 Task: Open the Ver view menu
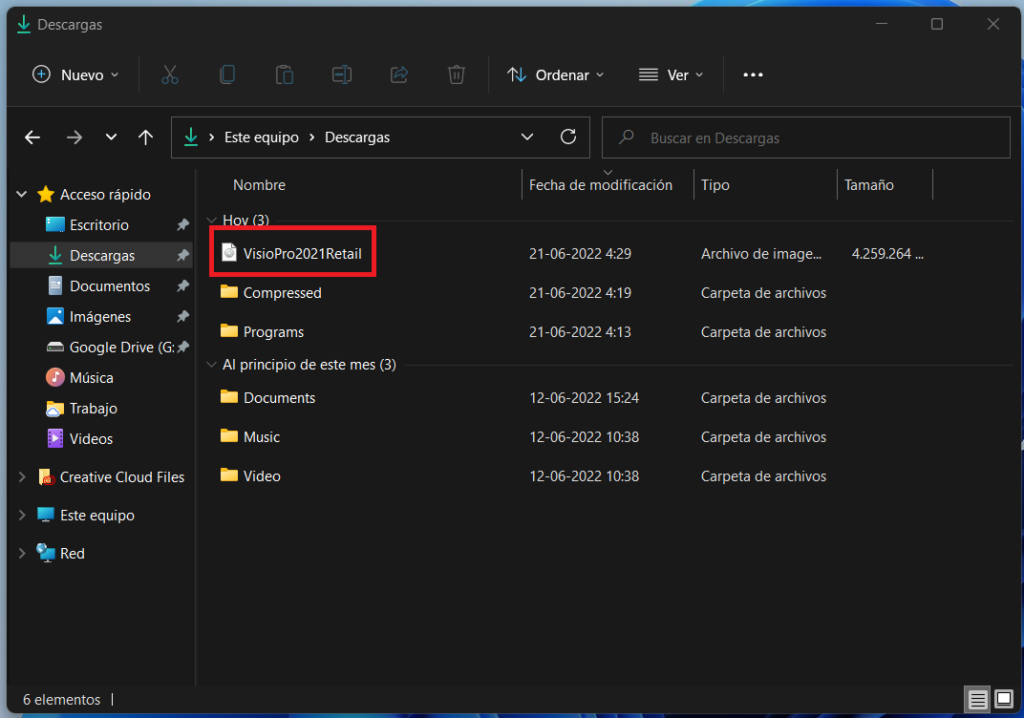[x=671, y=75]
